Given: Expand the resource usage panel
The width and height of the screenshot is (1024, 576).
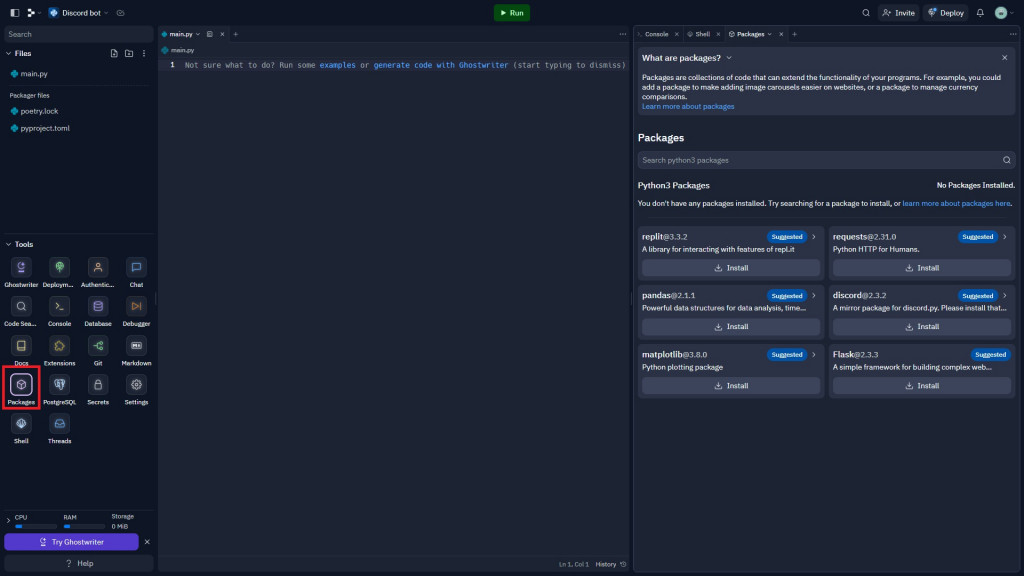Looking at the screenshot, I should tap(8, 520).
